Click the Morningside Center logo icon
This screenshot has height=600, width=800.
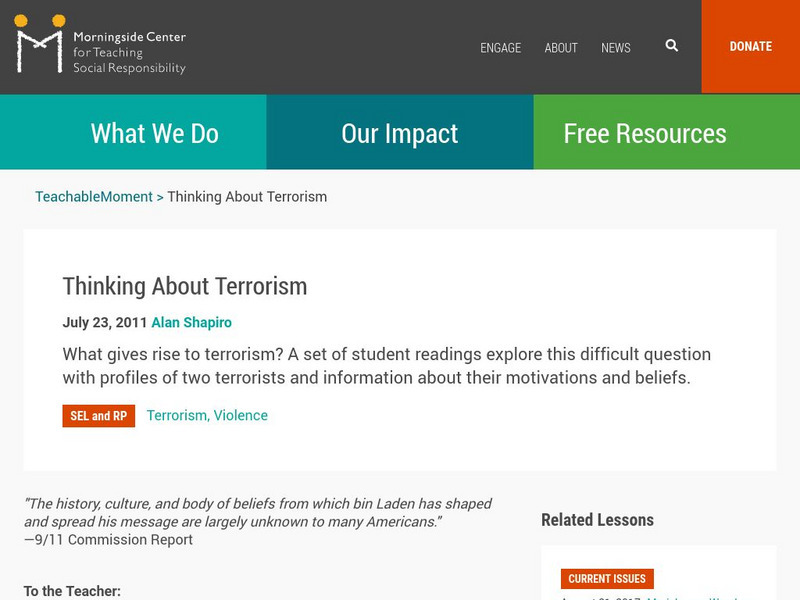pyautogui.click(x=40, y=45)
